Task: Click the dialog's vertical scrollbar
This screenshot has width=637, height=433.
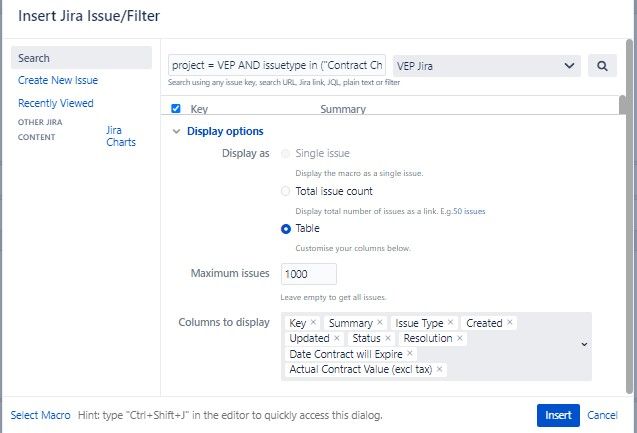Action: [629, 216]
